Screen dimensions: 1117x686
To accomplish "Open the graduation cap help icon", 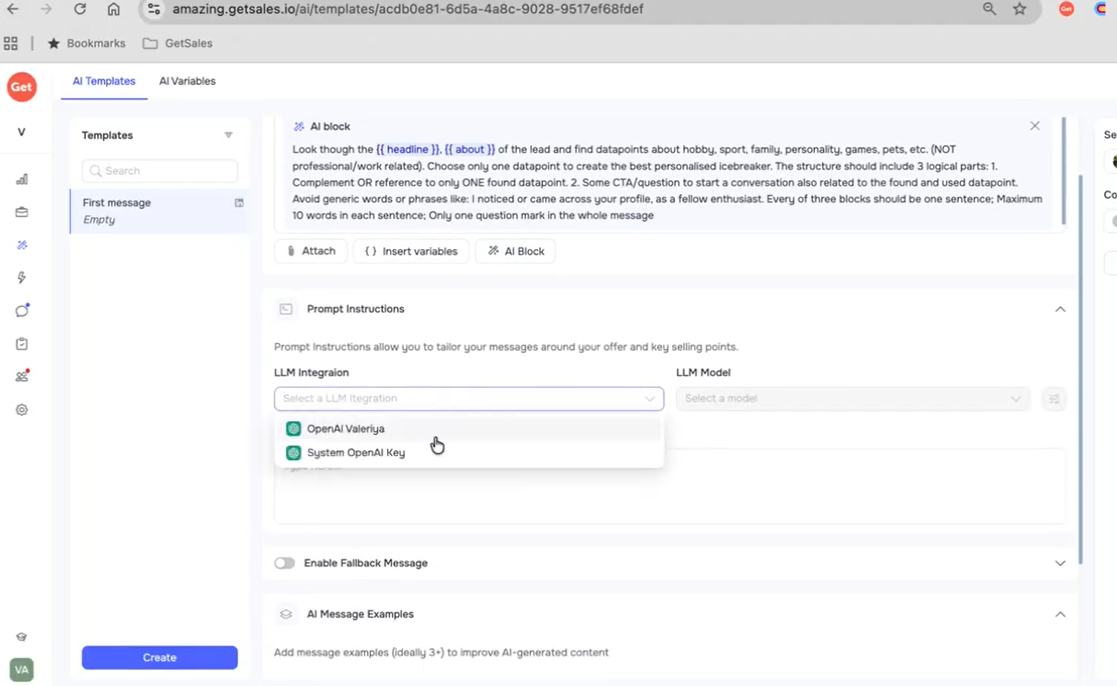I will 21,637.
